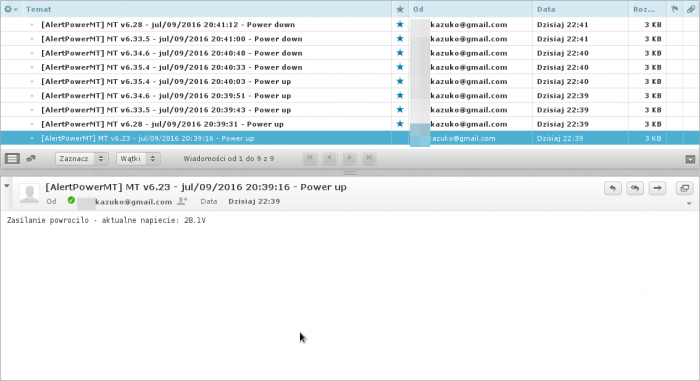Image resolution: width=700 pixels, height=381 pixels.
Task: Open list options gear menu
Action: (x=10, y=9)
